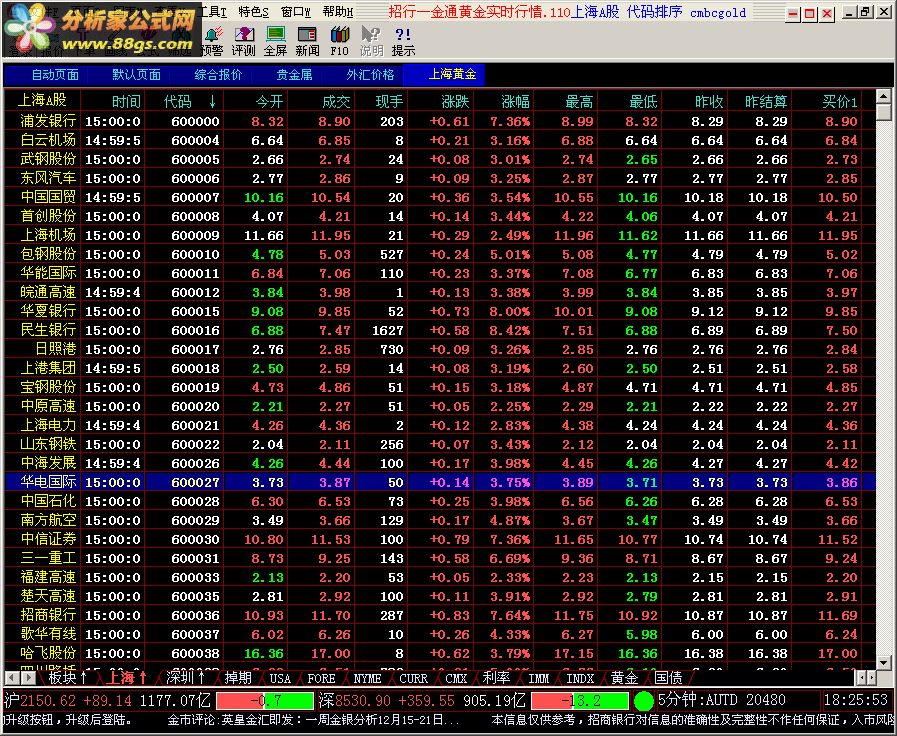Select the 华电国际 highlighted row
Screen dimensions: 897x736
tap(440, 482)
